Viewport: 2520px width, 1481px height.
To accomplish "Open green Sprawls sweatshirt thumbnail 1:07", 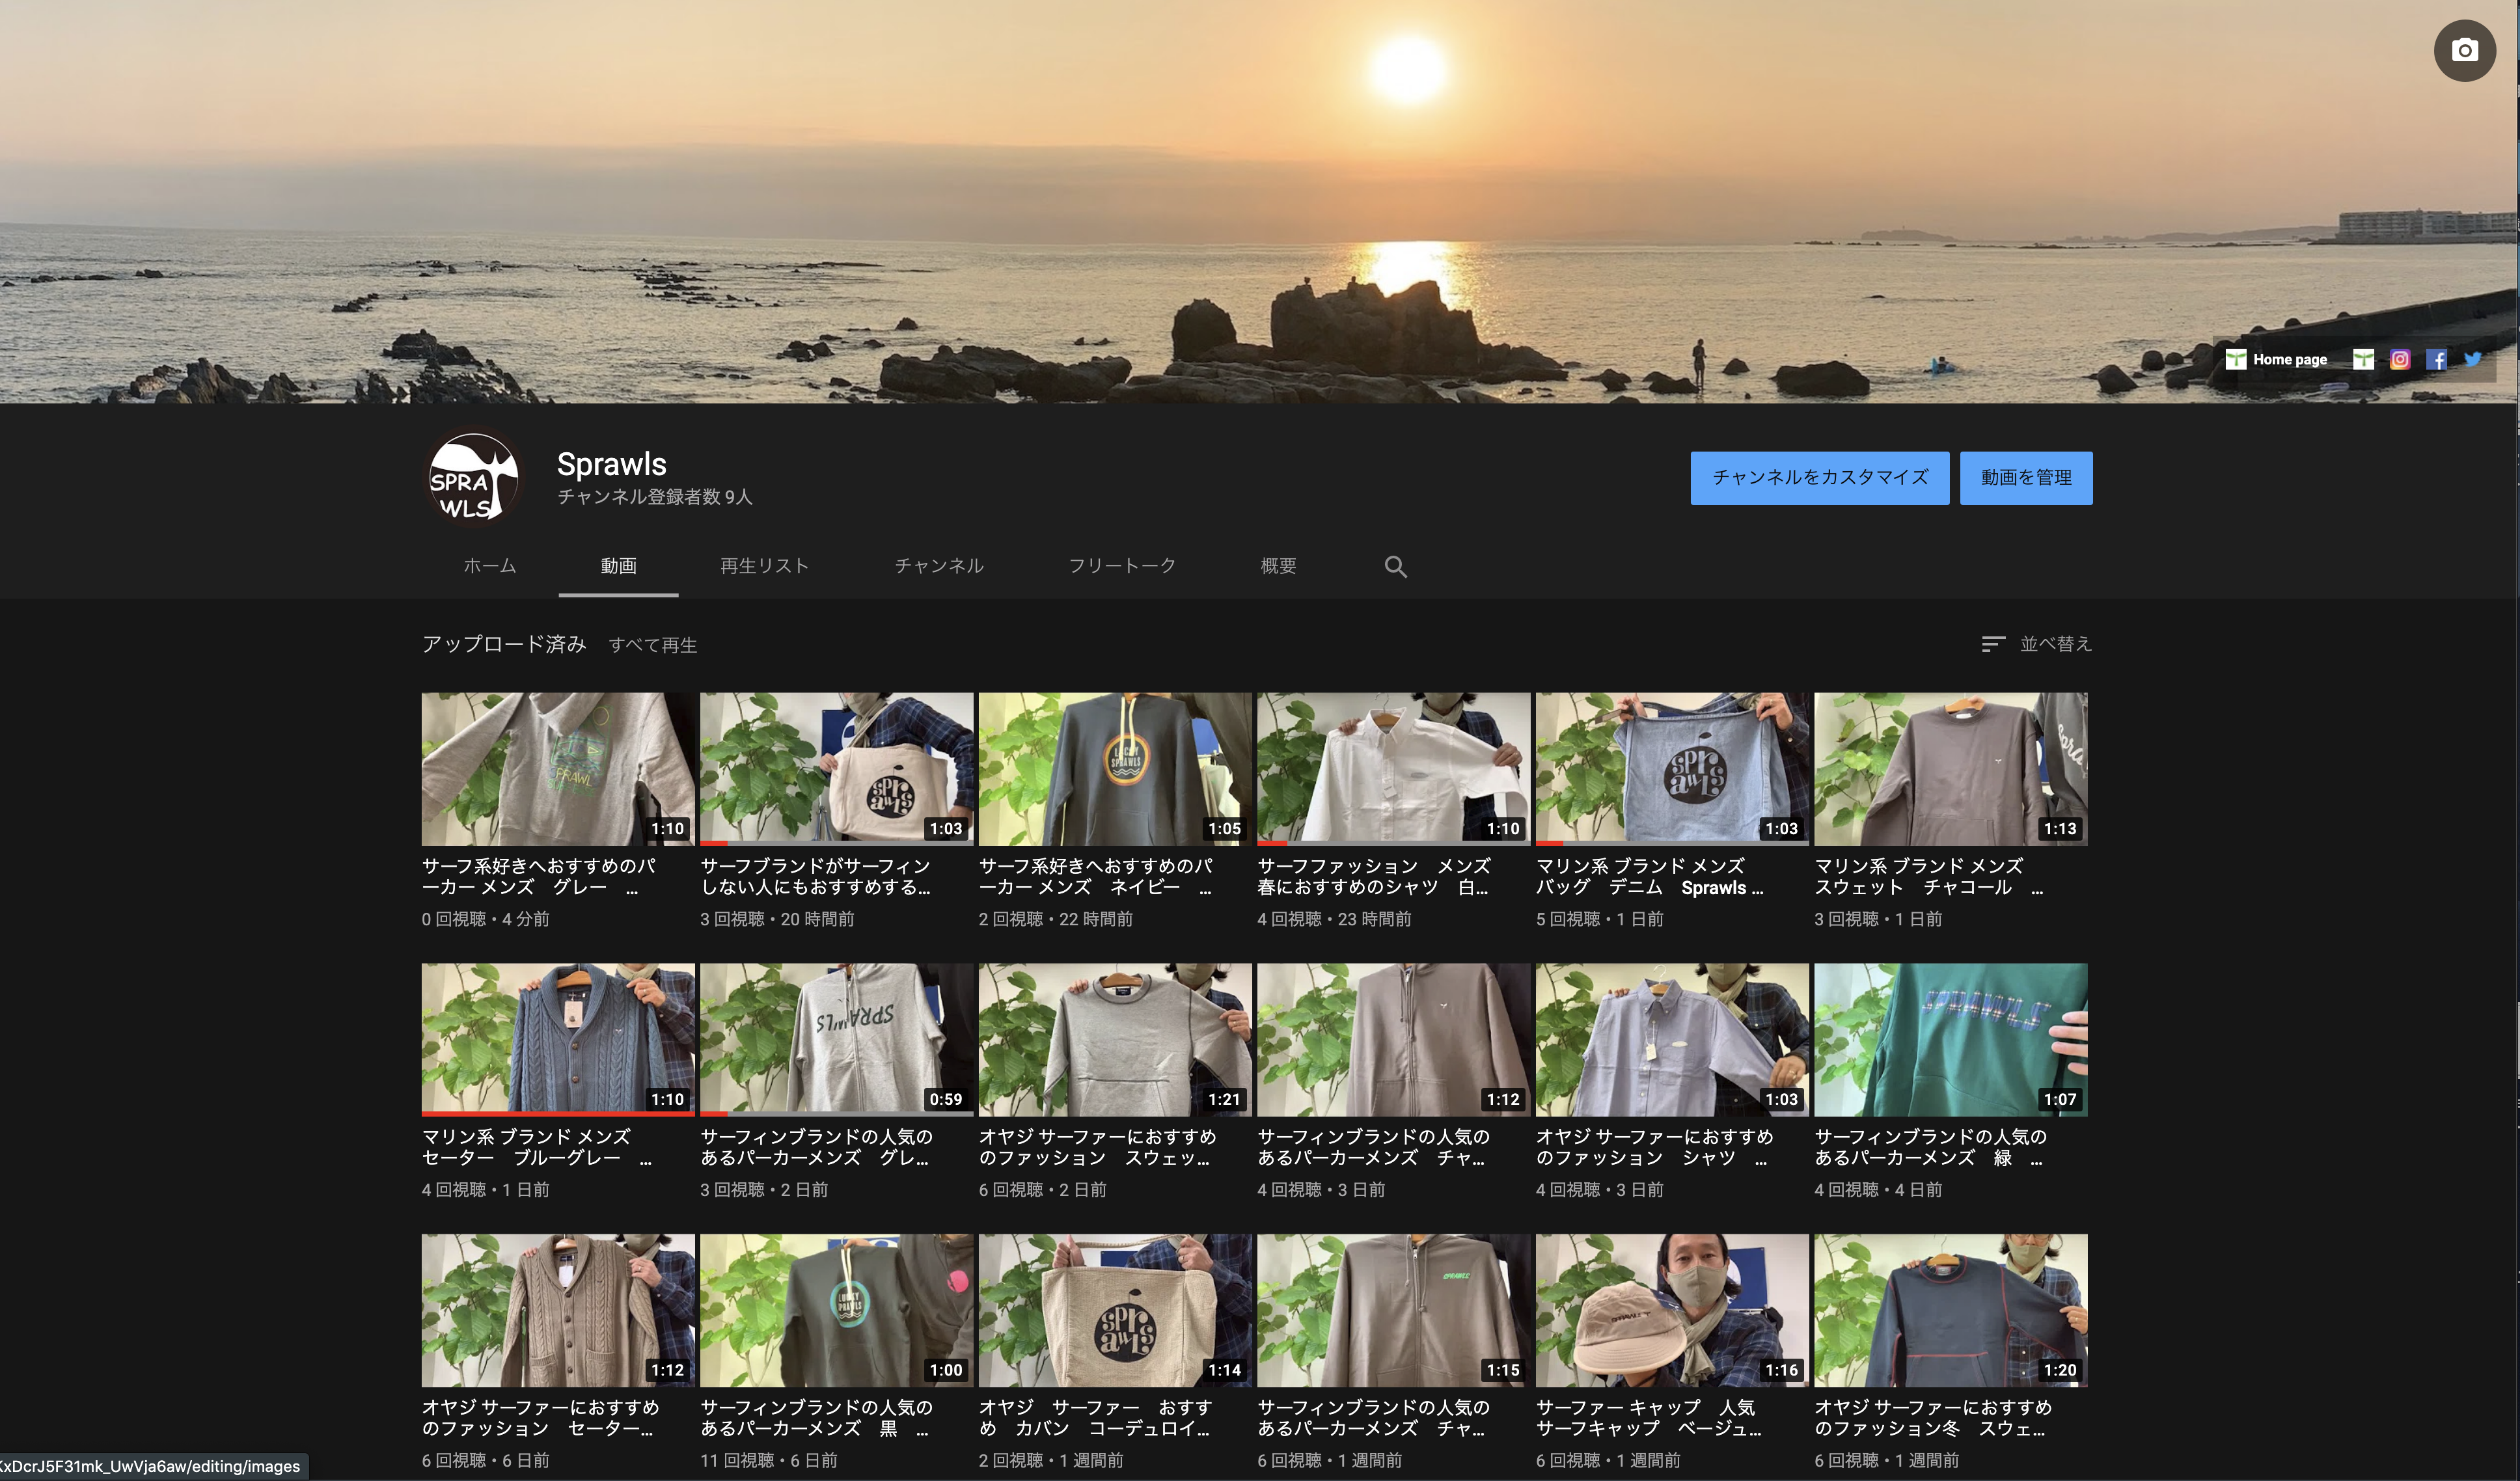I will (x=1950, y=1040).
